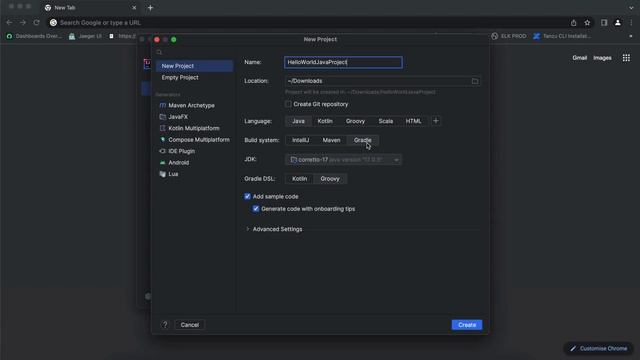The height and width of the screenshot is (360, 640).
Task: Click Customise Chrome button
Action: pos(598,349)
